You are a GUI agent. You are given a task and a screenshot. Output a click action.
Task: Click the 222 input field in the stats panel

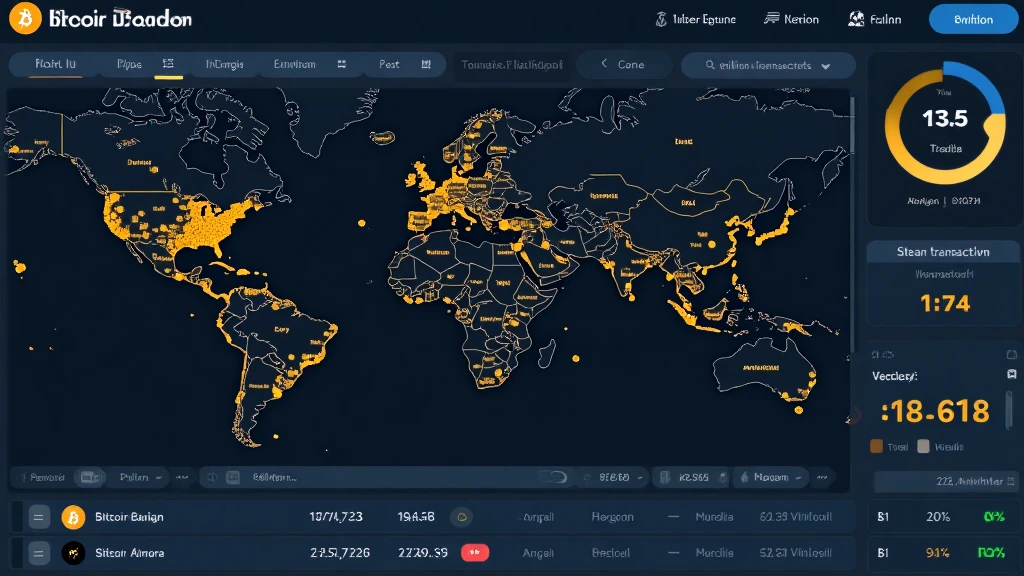[x=945, y=482]
